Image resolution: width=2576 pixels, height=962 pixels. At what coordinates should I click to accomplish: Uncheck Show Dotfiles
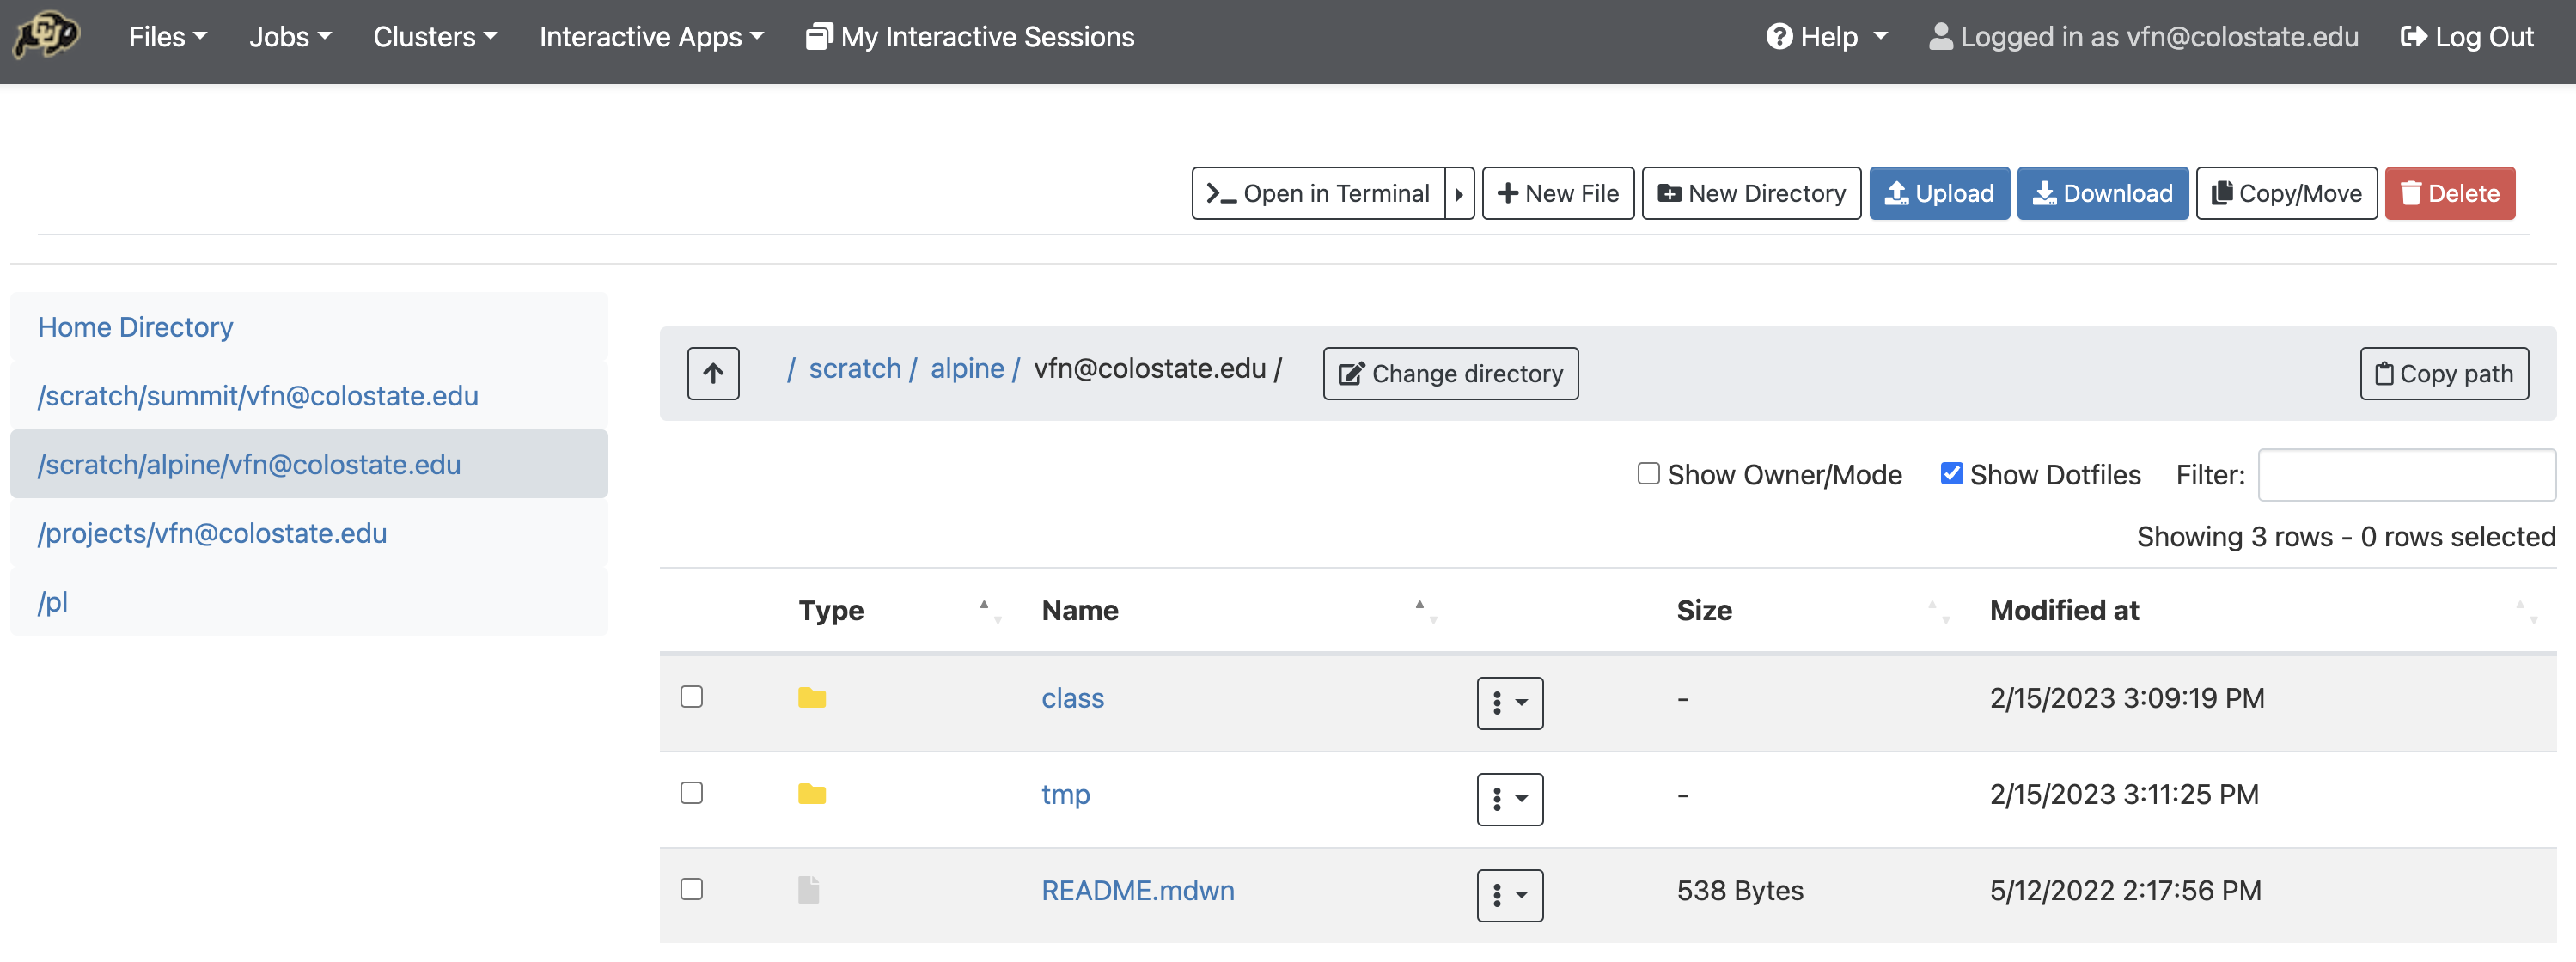[x=1951, y=474]
